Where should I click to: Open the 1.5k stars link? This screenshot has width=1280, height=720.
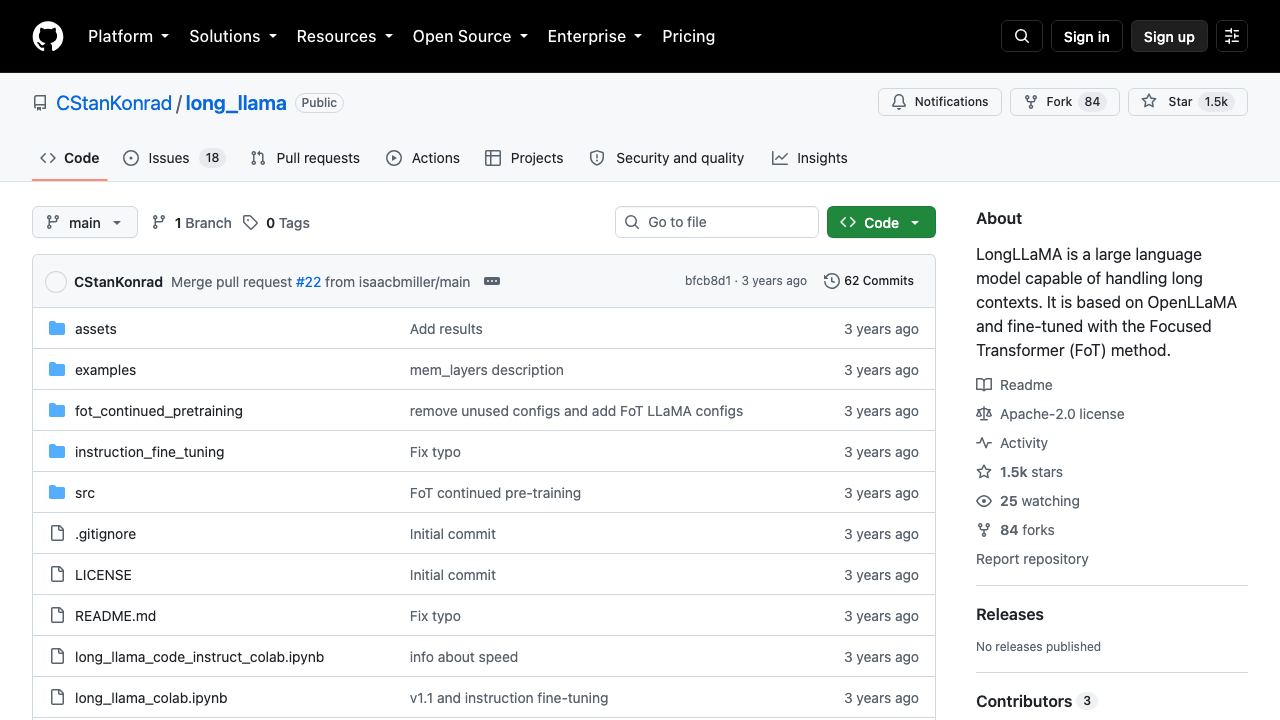tap(1031, 472)
